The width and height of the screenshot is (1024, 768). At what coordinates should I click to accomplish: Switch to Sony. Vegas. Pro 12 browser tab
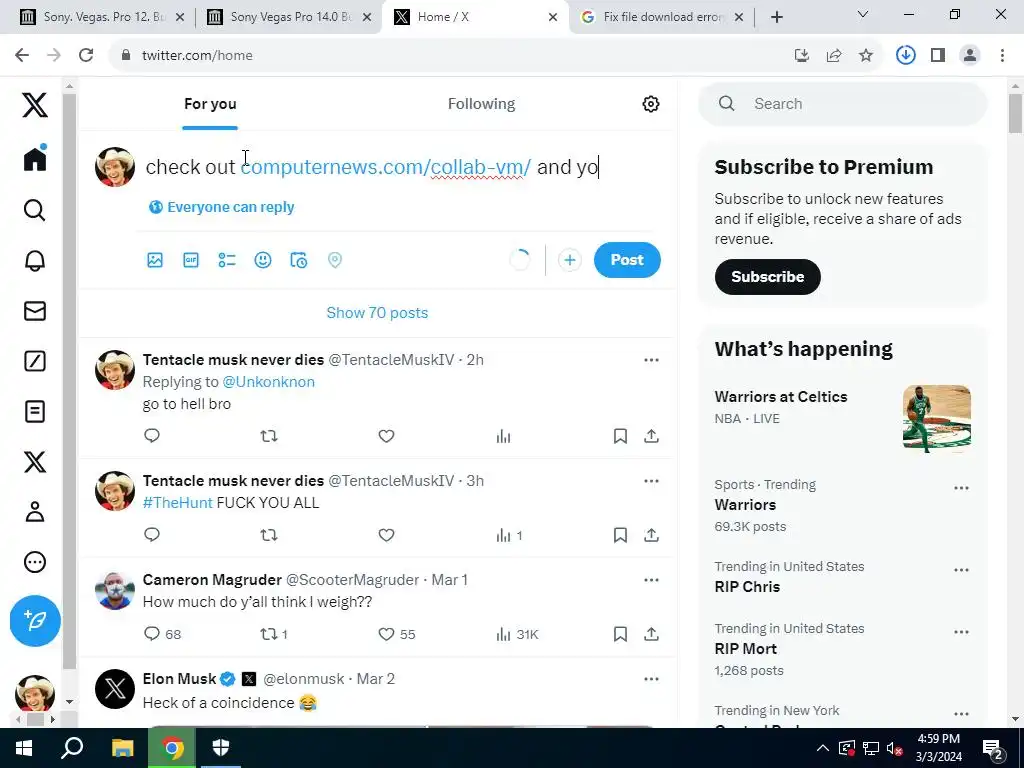pyautogui.click(x=103, y=17)
